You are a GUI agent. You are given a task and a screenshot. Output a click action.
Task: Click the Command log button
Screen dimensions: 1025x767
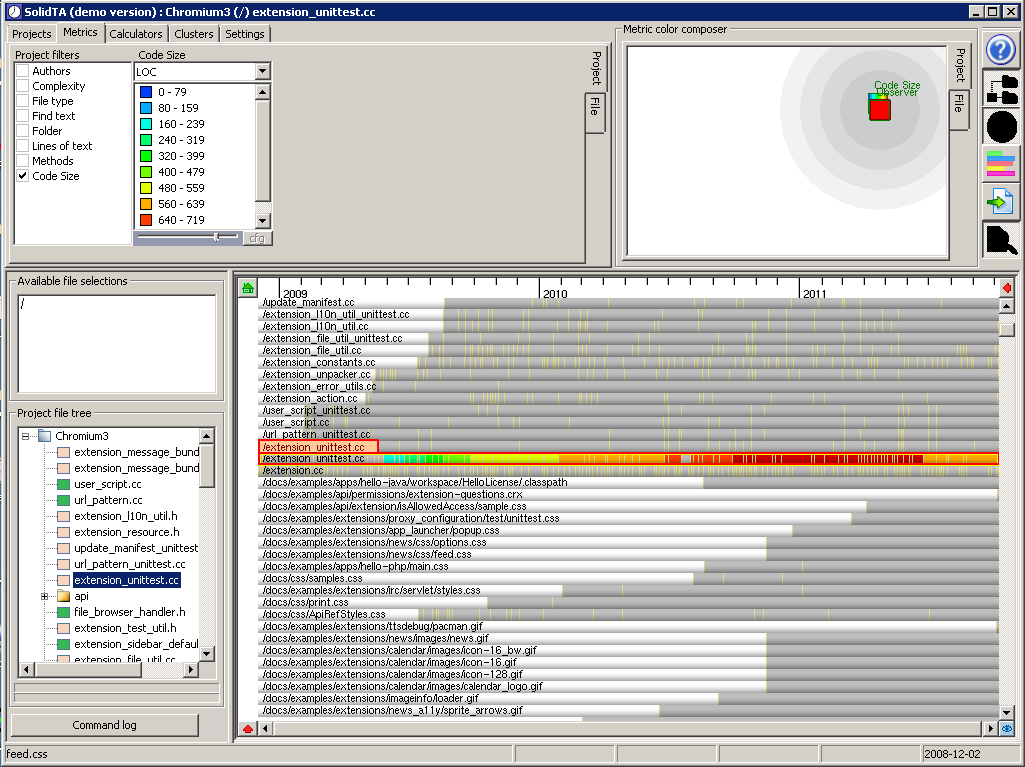[x=104, y=725]
